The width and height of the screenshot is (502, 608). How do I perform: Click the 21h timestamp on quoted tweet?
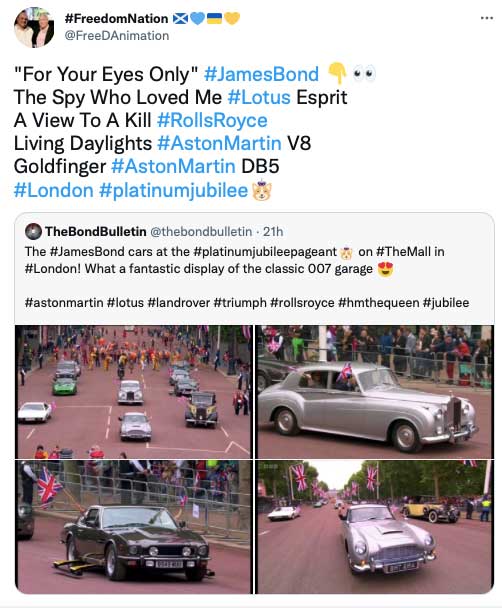pos(273,231)
